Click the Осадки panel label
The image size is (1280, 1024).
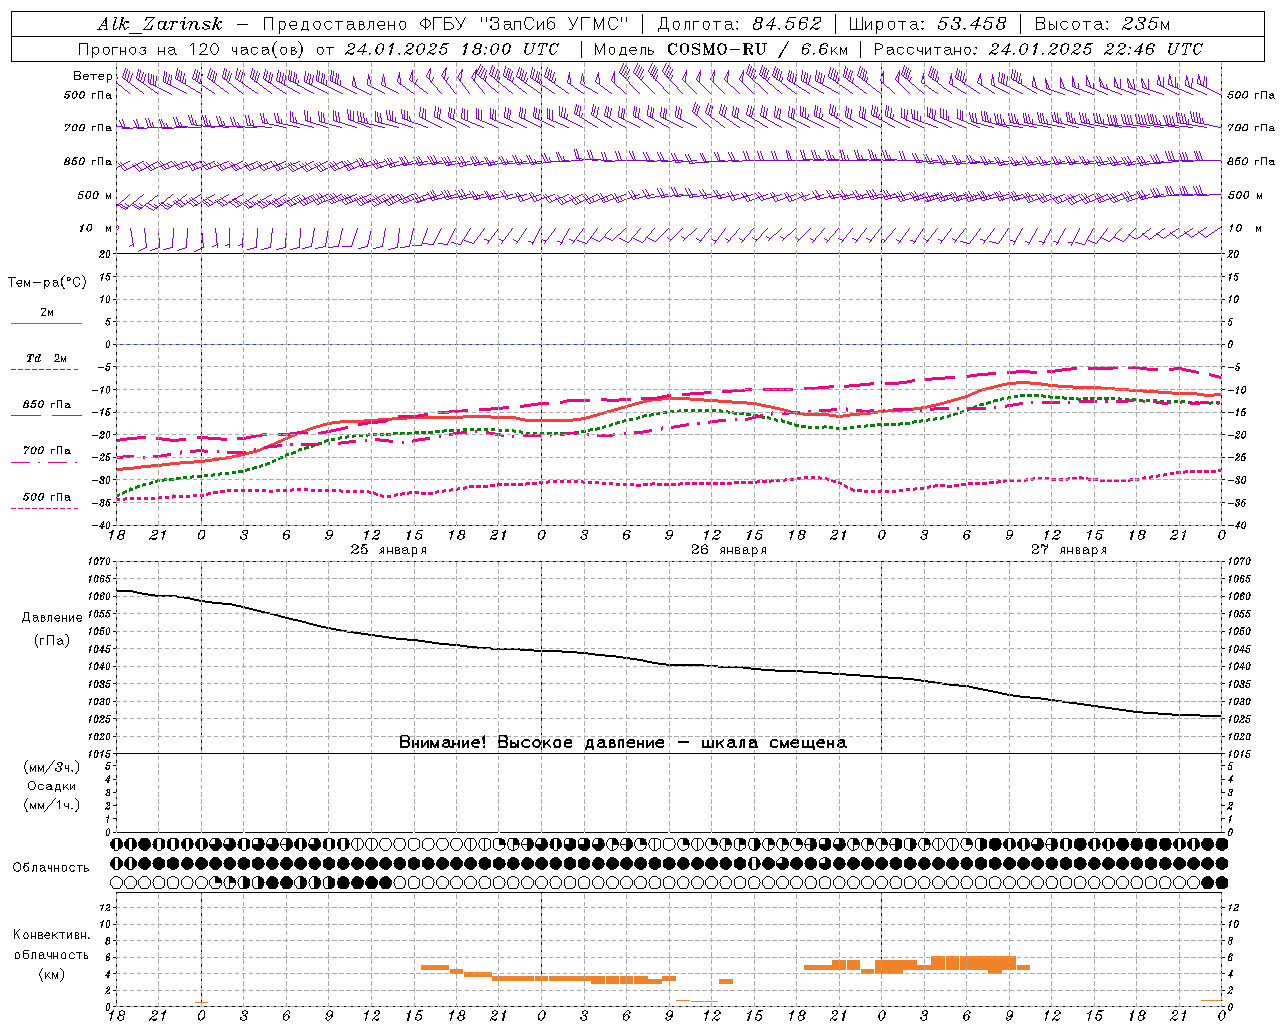[52, 786]
